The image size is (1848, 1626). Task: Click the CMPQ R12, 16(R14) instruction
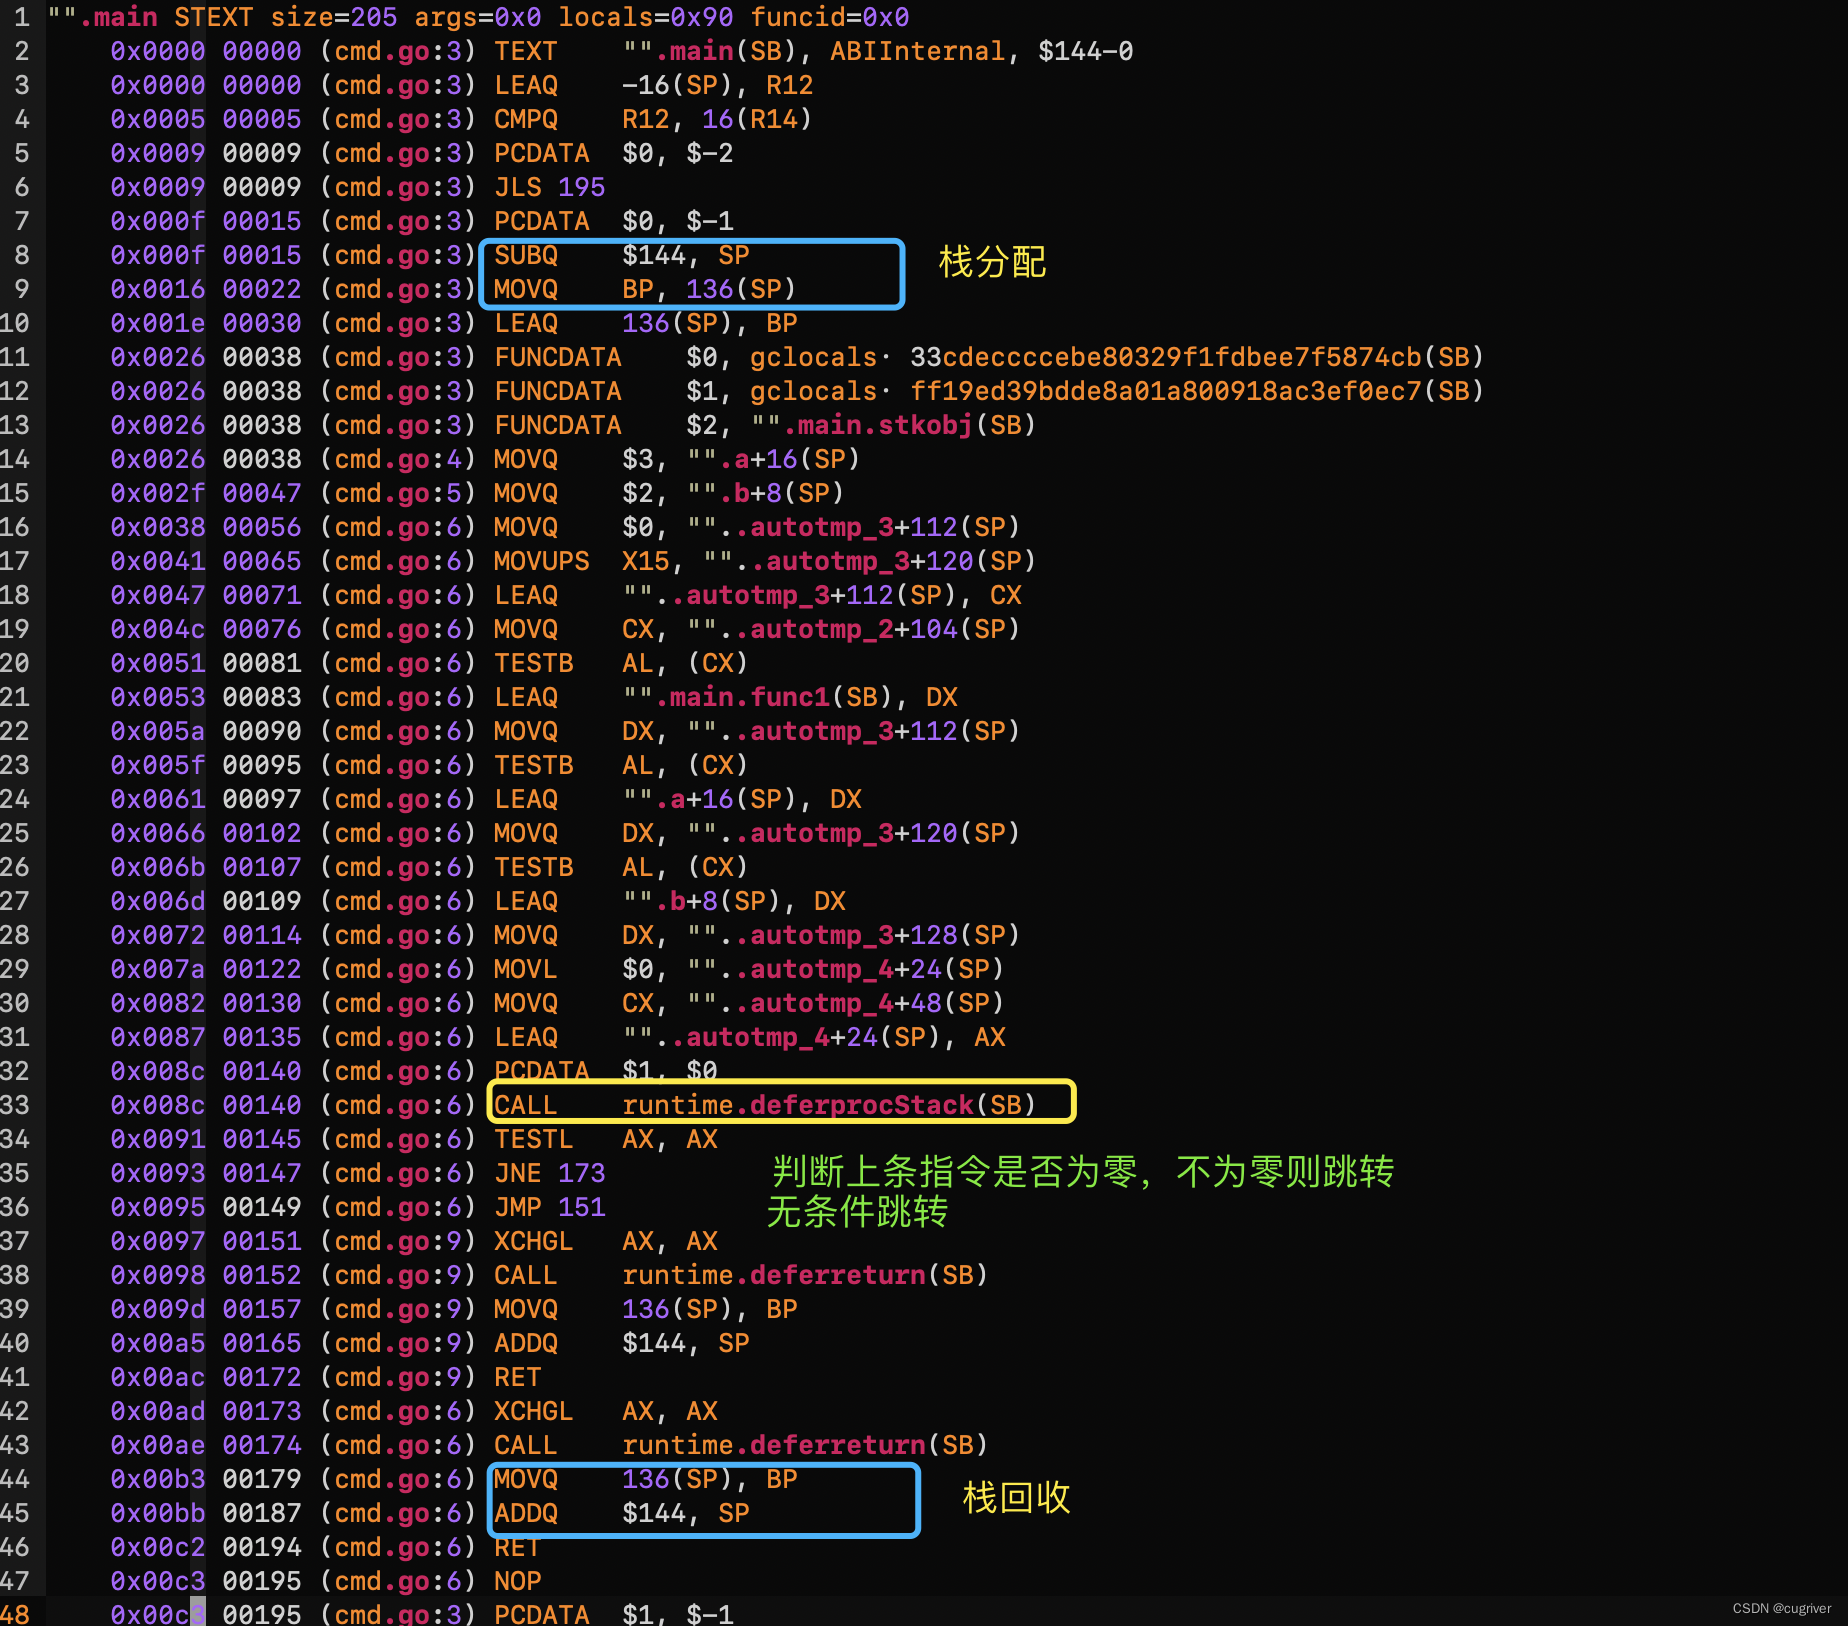pyautogui.click(x=653, y=119)
